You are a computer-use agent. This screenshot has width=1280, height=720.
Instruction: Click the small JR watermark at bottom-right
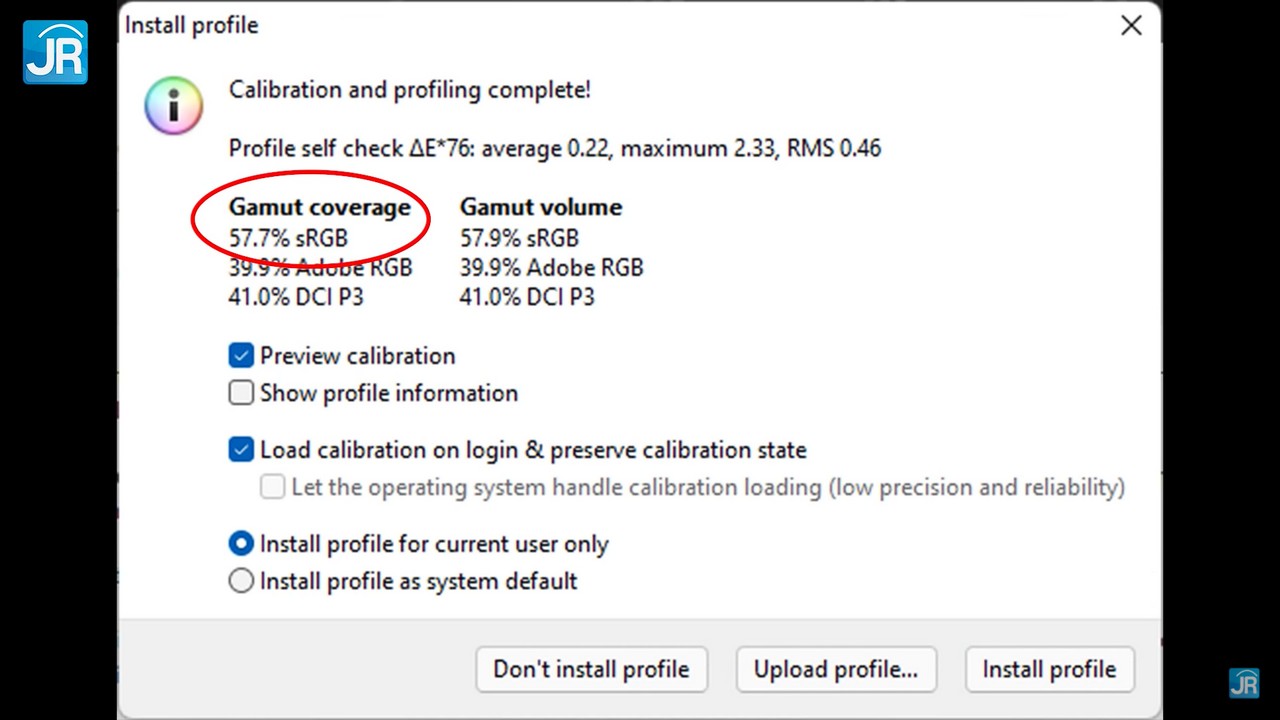coord(1244,682)
